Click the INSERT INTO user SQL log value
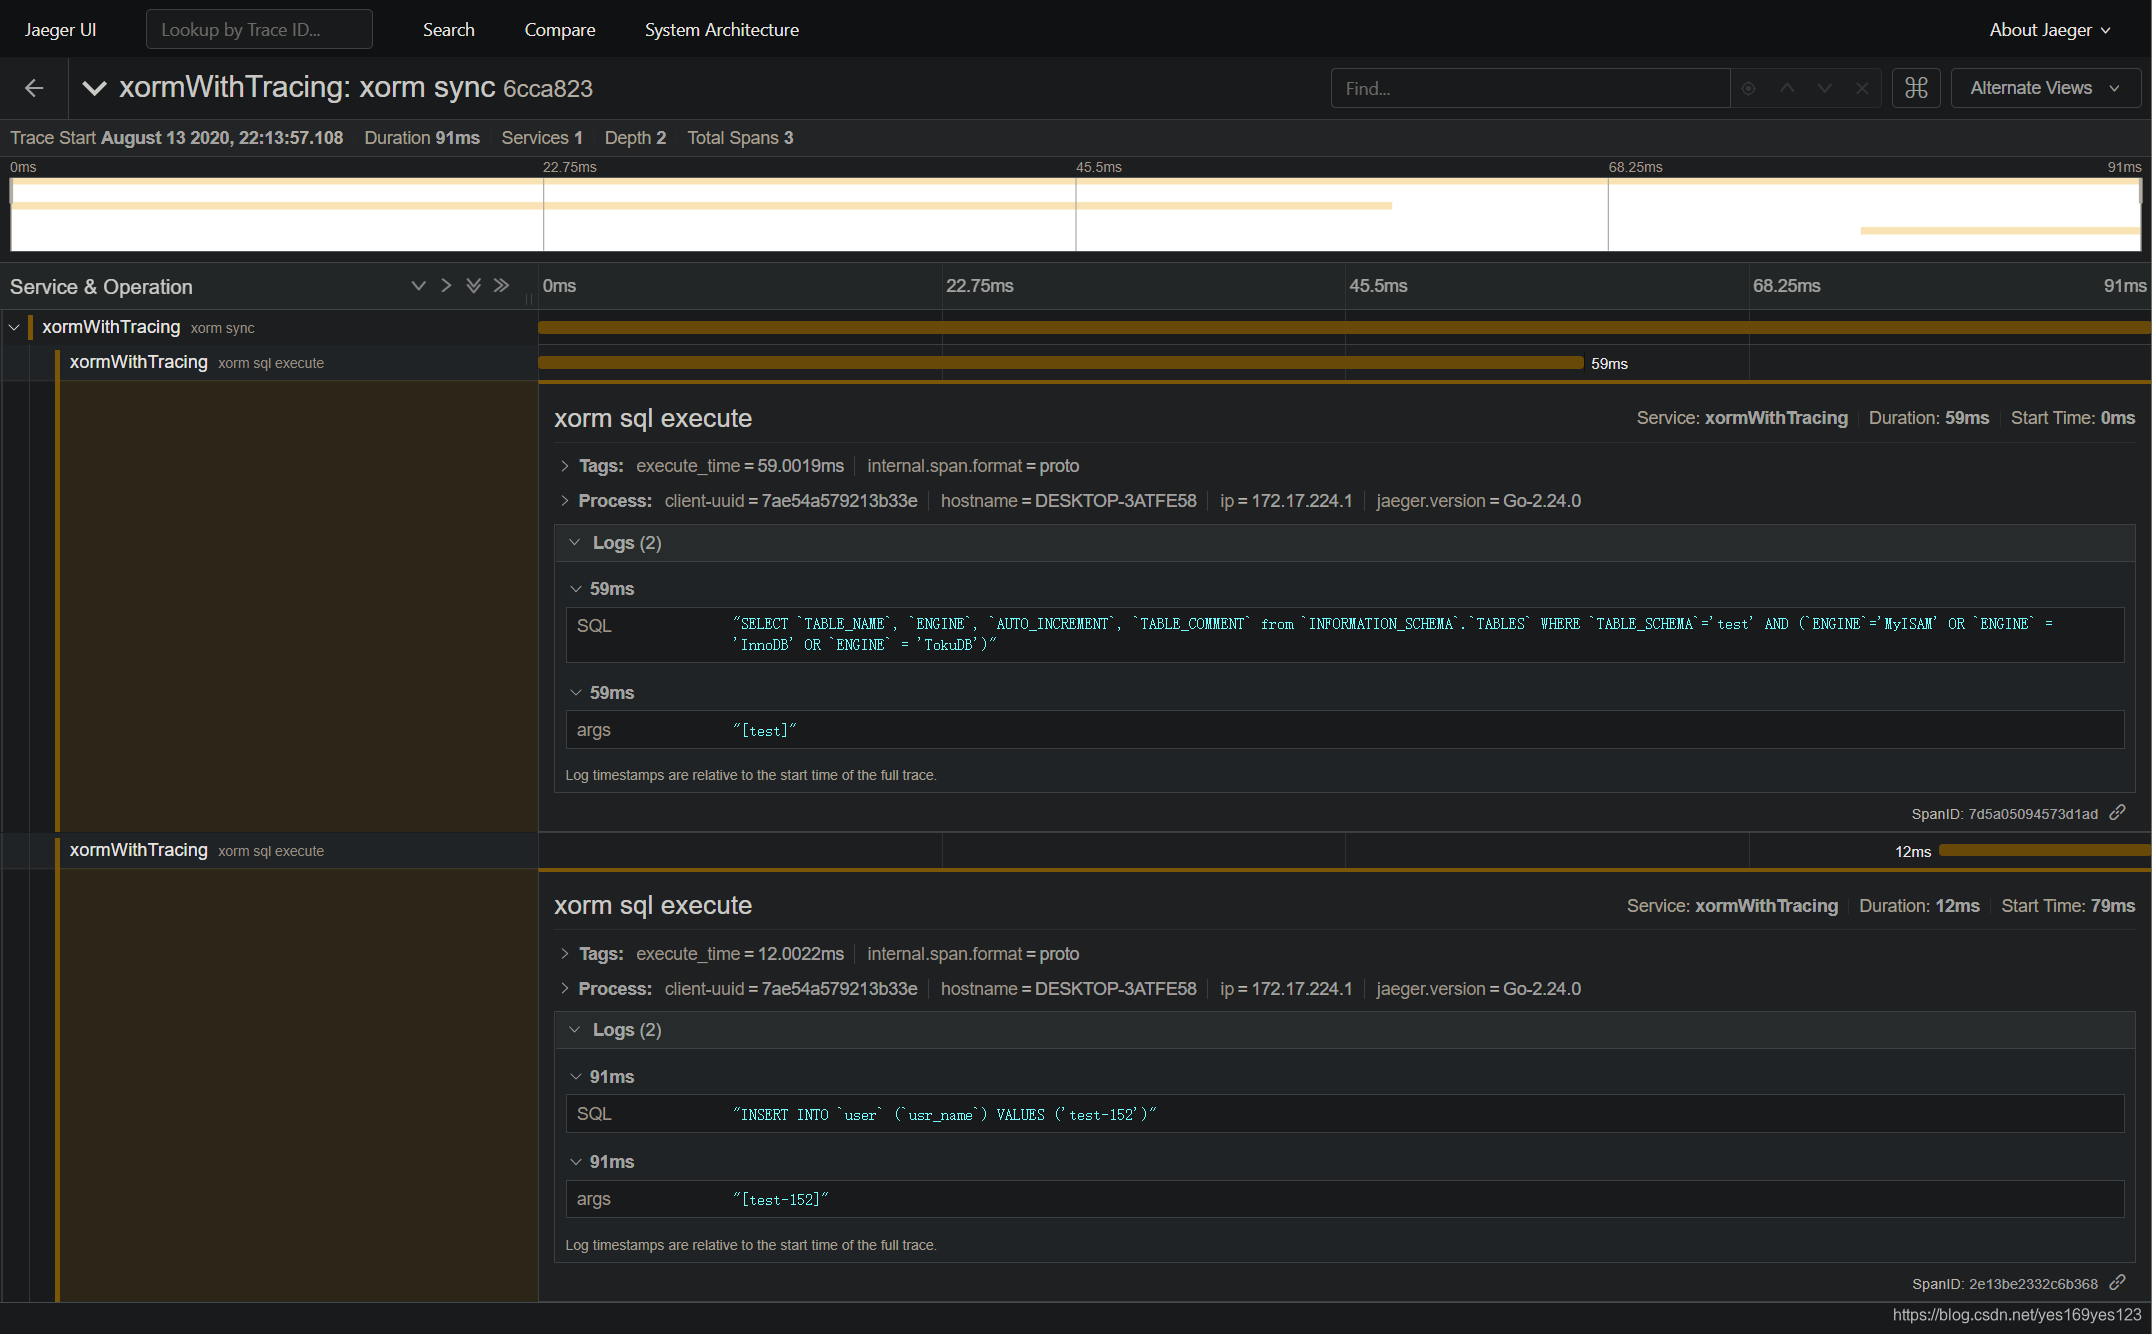The width and height of the screenshot is (2152, 1334). tap(944, 1114)
